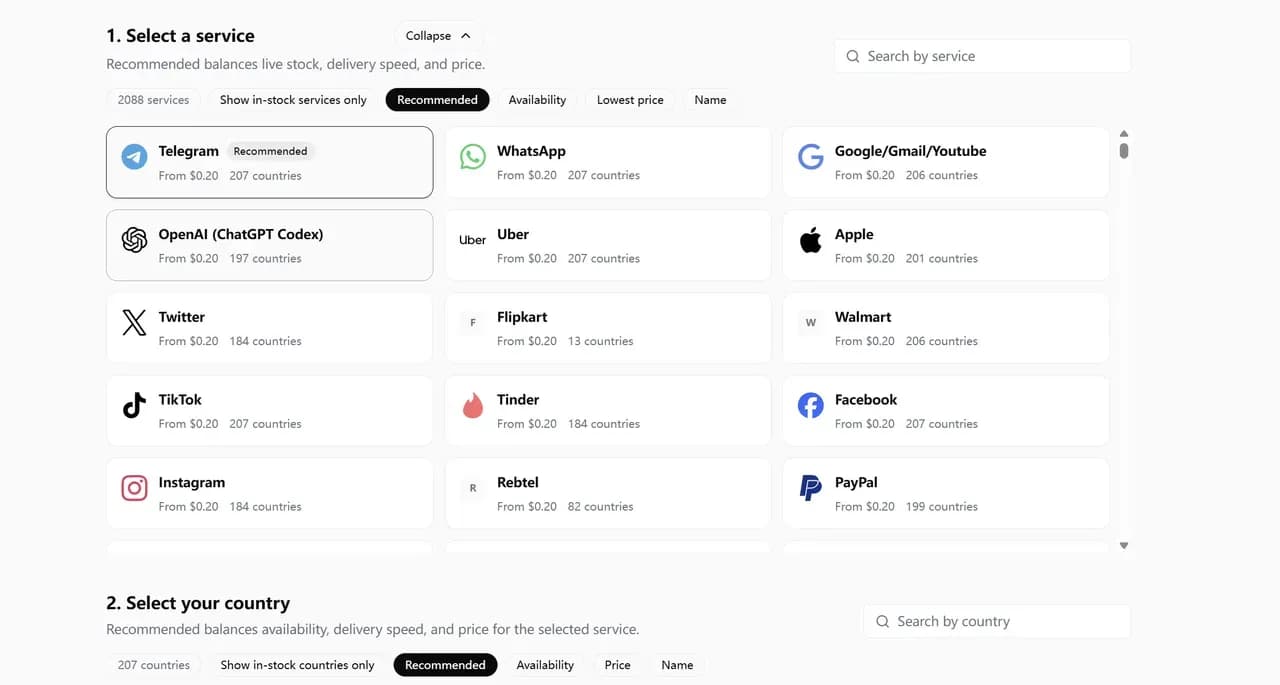
Task: Choose the WhatsApp service name
Action: [x=531, y=151]
